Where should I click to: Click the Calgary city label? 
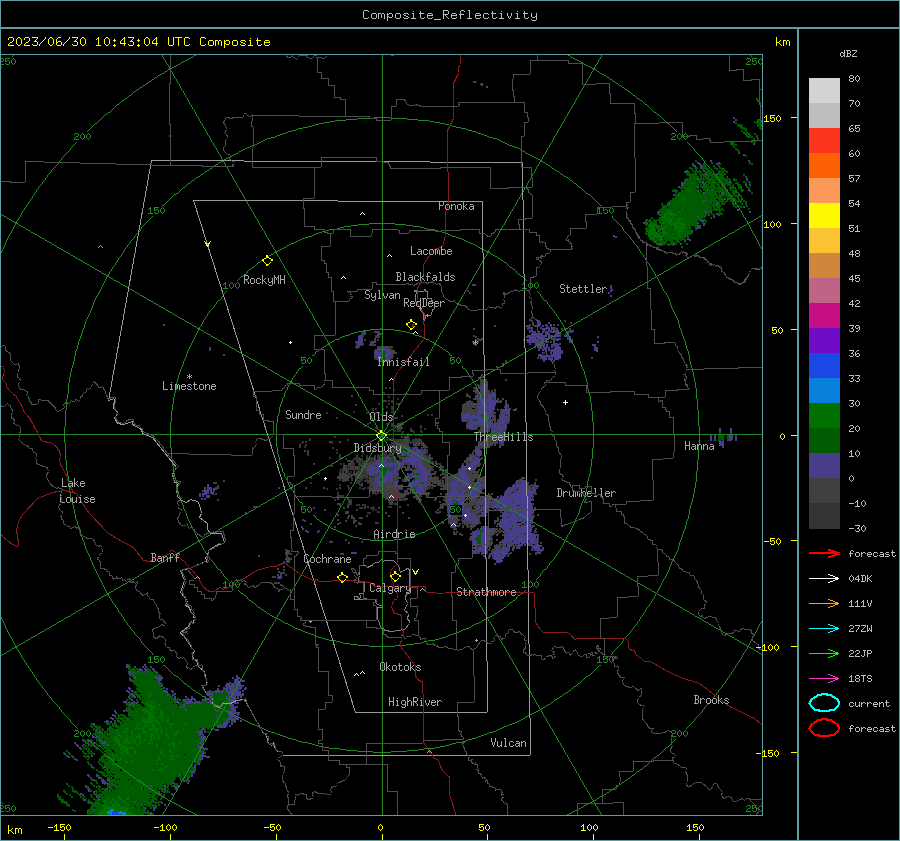390,588
